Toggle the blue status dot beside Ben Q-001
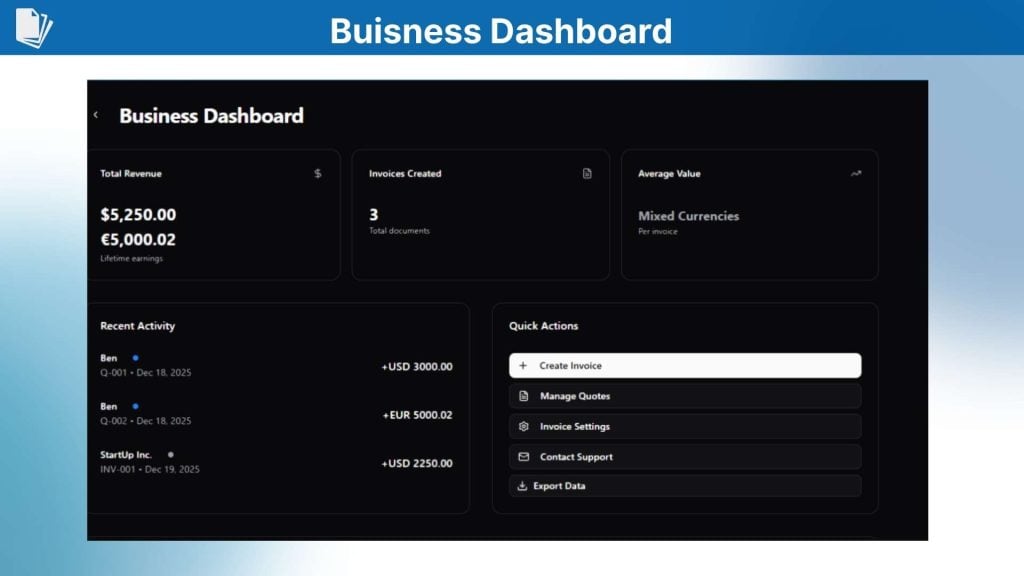Screen dimensions: 1024x576 pos(137,357)
